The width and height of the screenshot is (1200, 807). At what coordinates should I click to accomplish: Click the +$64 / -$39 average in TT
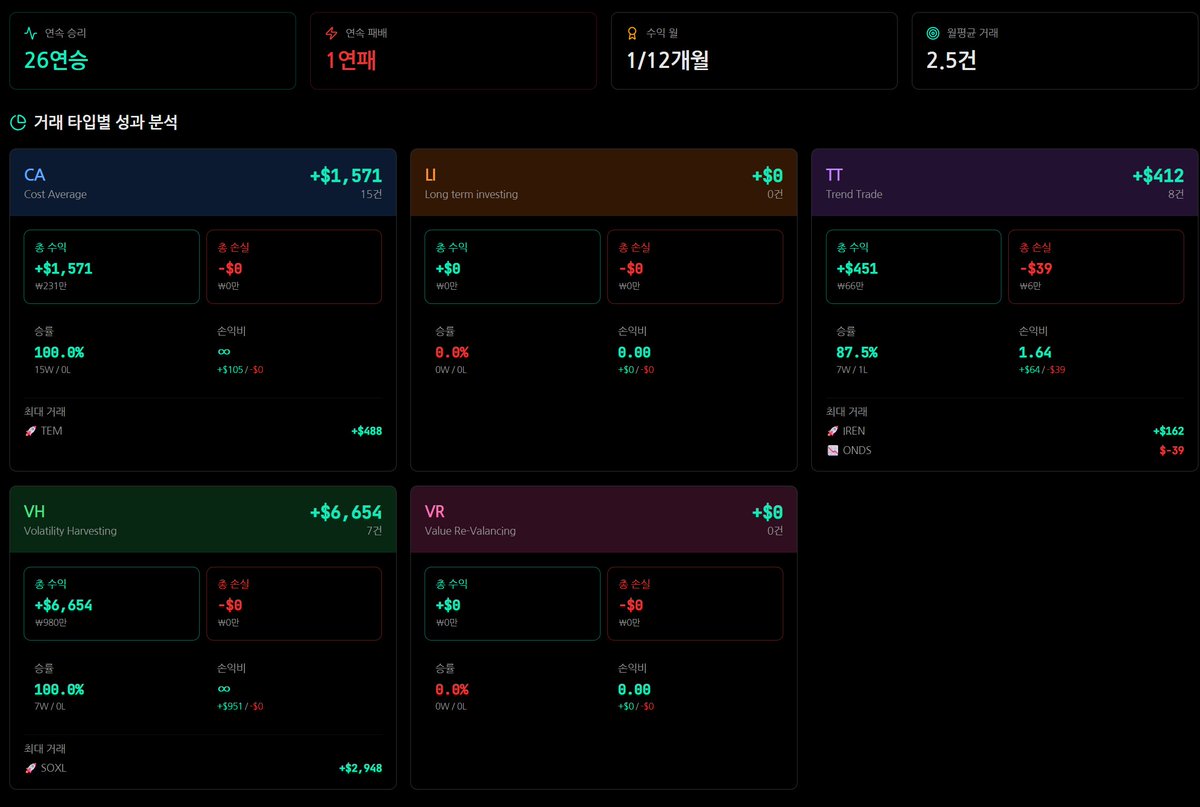click(x=1043, y=370)
